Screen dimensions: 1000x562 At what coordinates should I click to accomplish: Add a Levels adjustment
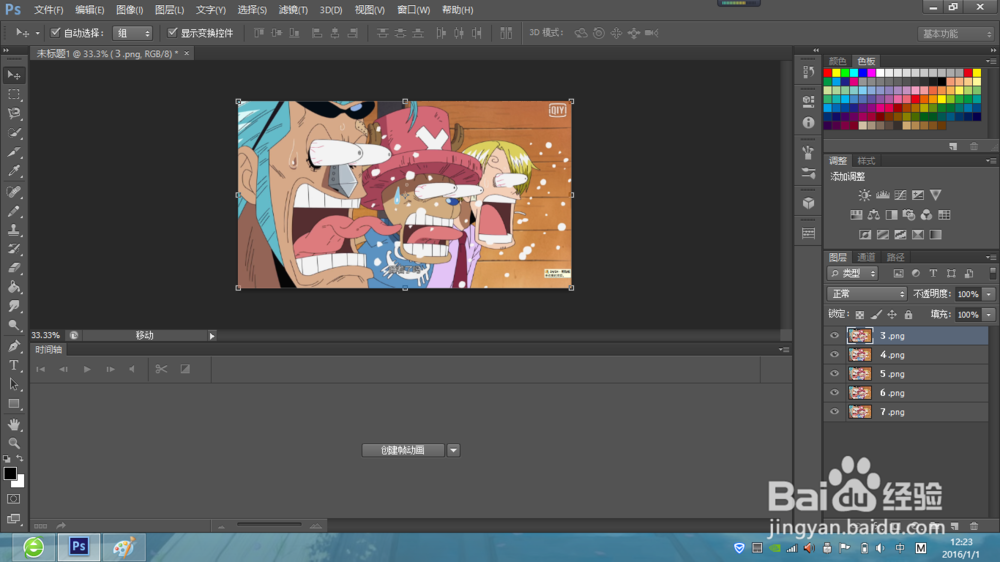(x=883, y=195)
